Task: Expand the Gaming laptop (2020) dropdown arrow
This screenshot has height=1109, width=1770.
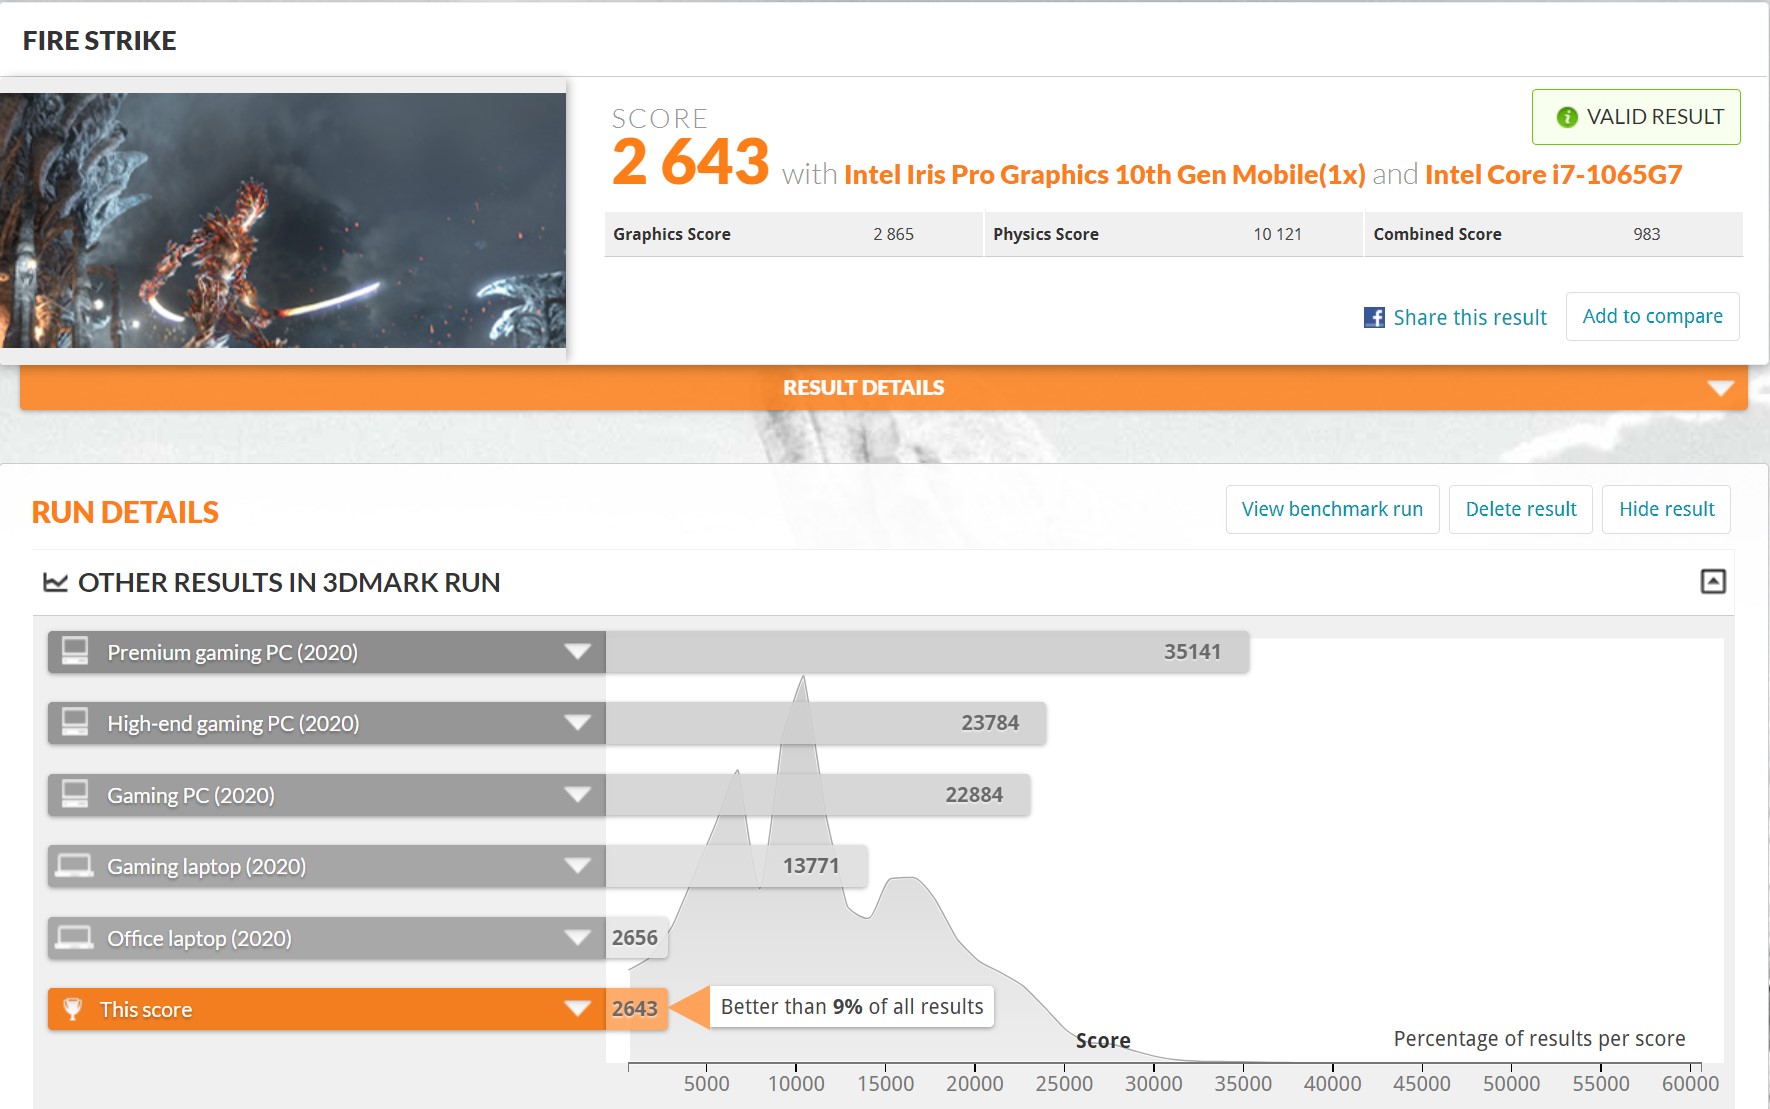Action: pos(577,866)
